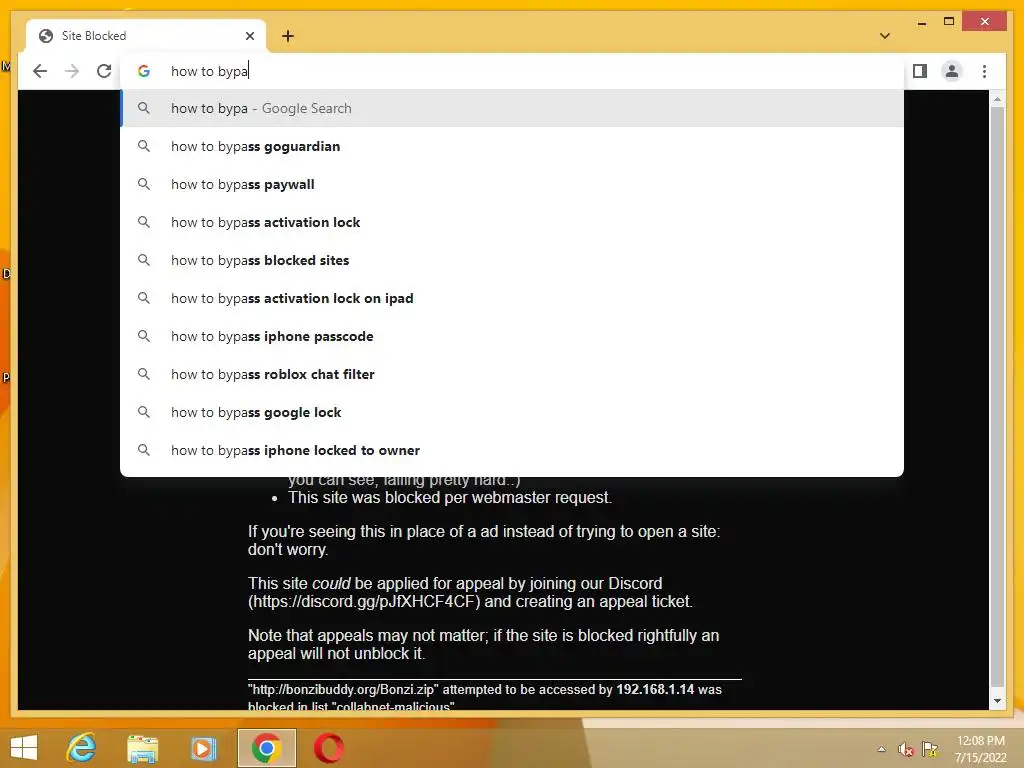1024x768 pixels.
Task: Choose 'how to bypass google lock' suggestion
Action: pyautogui.click(x=512, y=412)
